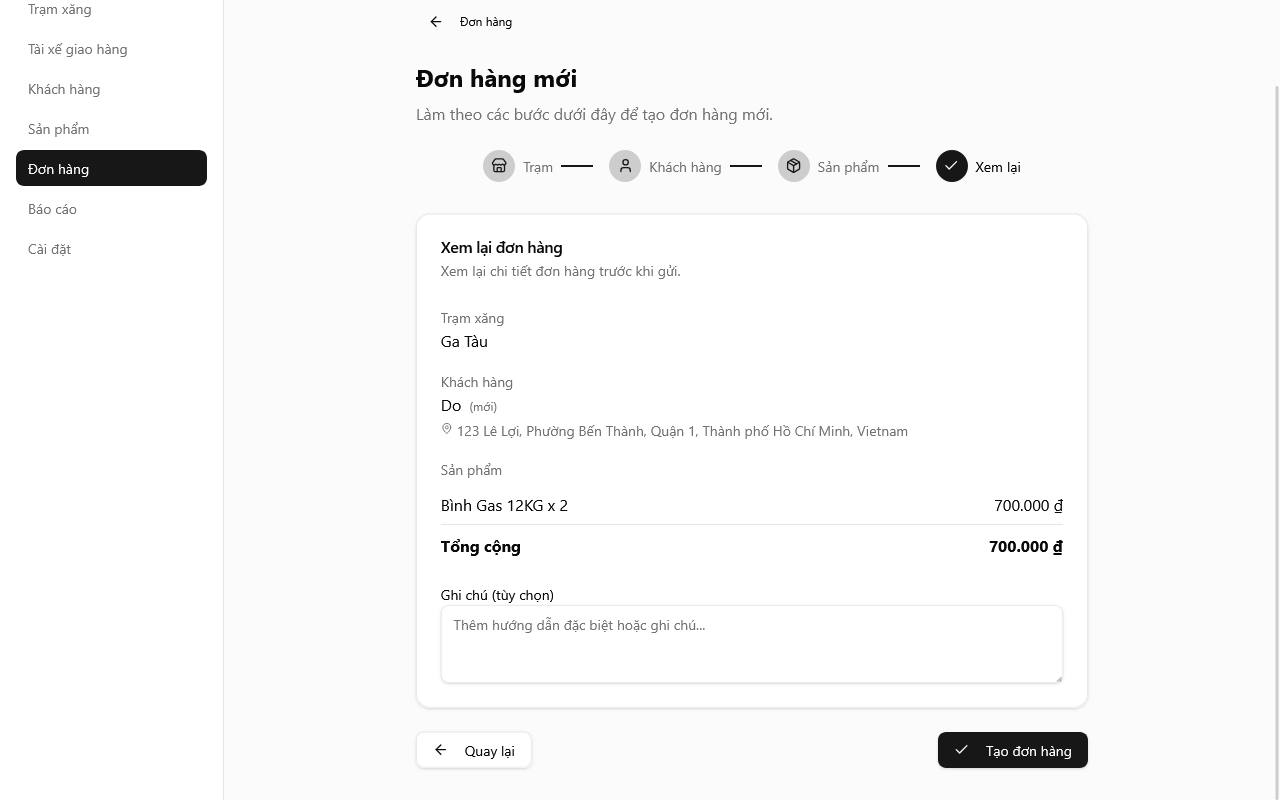Click the Xem lại checkmark step icon

tap(952, 166)
